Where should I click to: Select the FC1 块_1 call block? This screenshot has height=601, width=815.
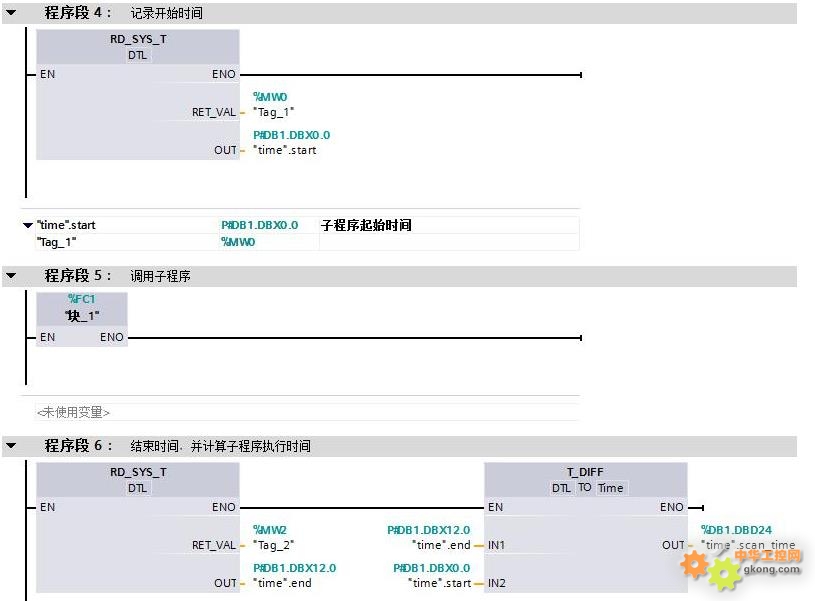click(x=82, y=319)
